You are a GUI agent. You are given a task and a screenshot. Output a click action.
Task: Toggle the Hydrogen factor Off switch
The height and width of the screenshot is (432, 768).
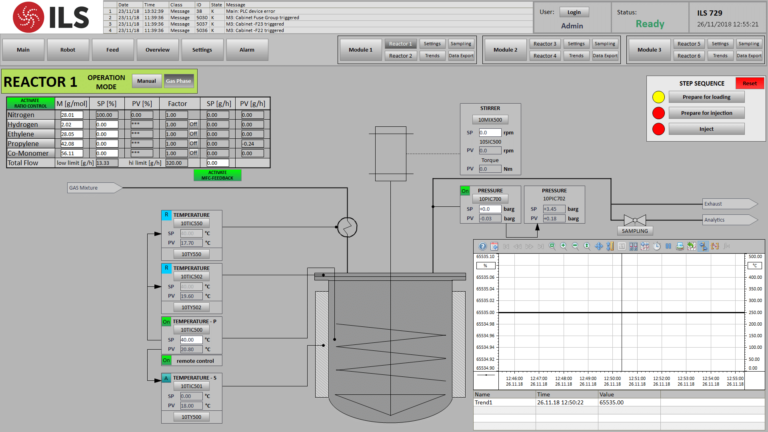(194, 124)
